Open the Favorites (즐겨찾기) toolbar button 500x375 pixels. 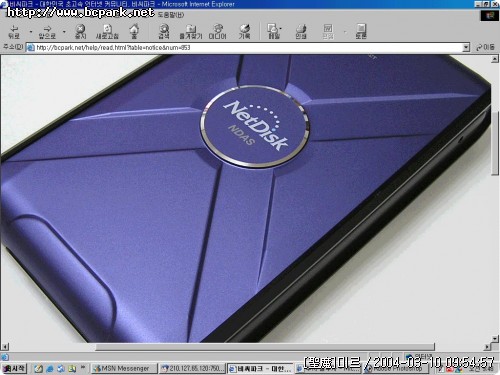point(191,32)
